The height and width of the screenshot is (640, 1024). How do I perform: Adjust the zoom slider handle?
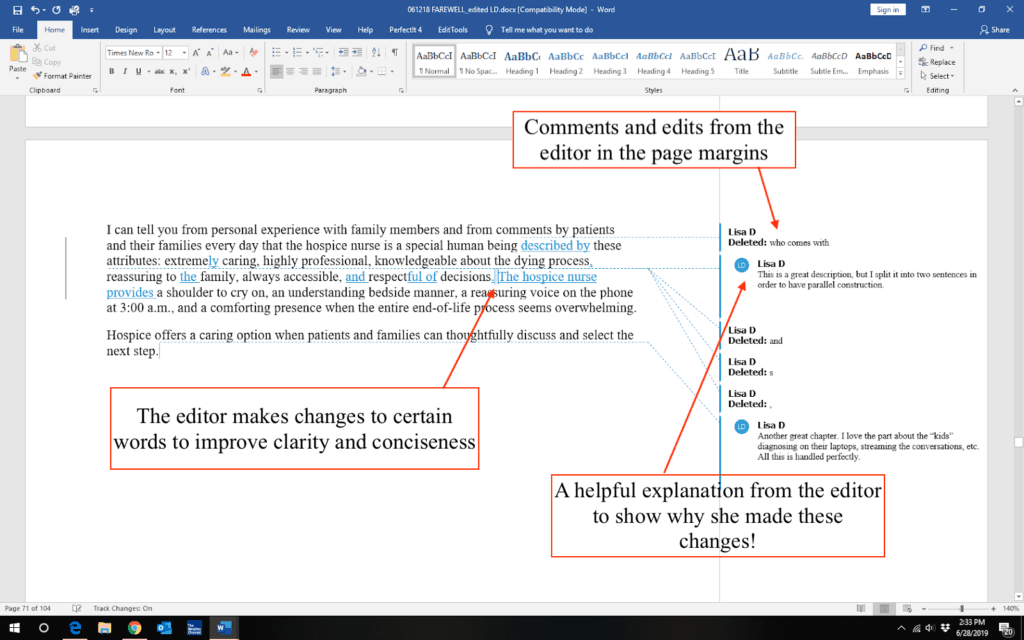click(x=961, y=608)
